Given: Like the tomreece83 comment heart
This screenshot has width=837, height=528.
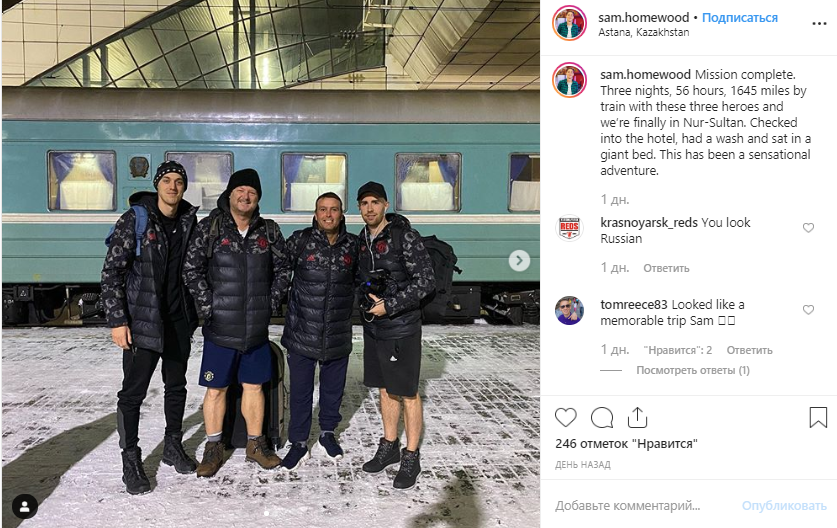Looking at the screenshot, I should (x=808, y=310).
